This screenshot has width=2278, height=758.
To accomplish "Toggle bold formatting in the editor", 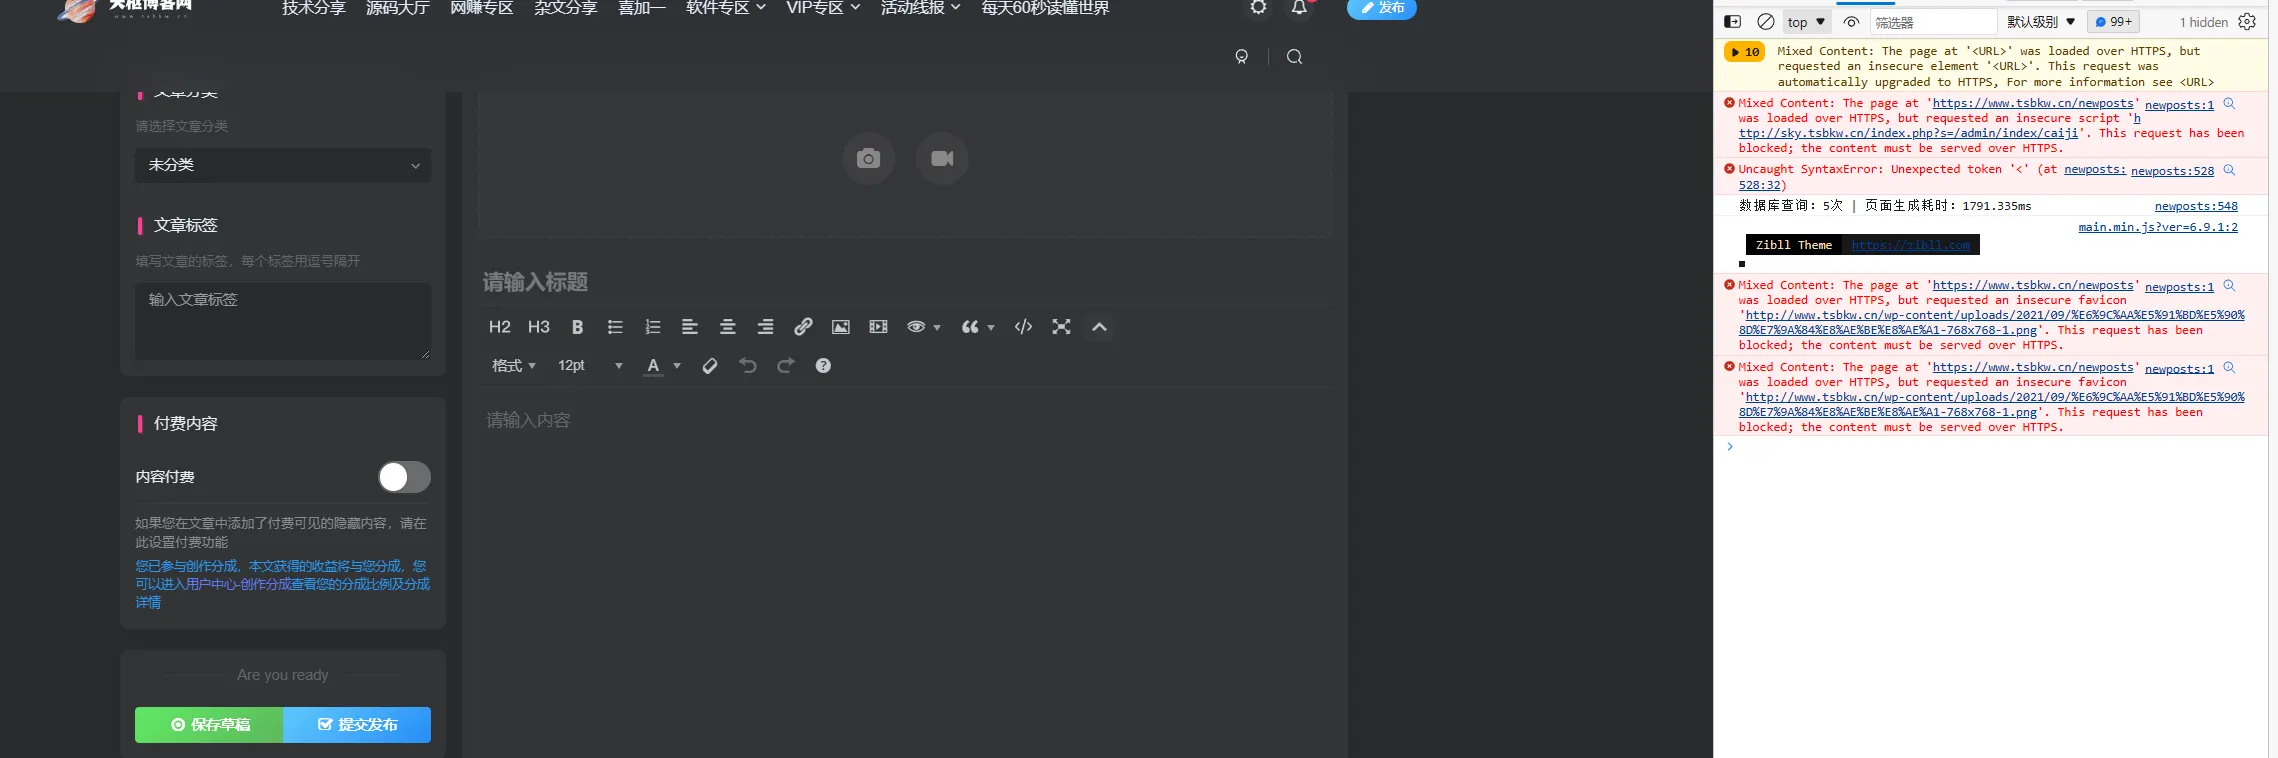I will click(x=577, y=327).
